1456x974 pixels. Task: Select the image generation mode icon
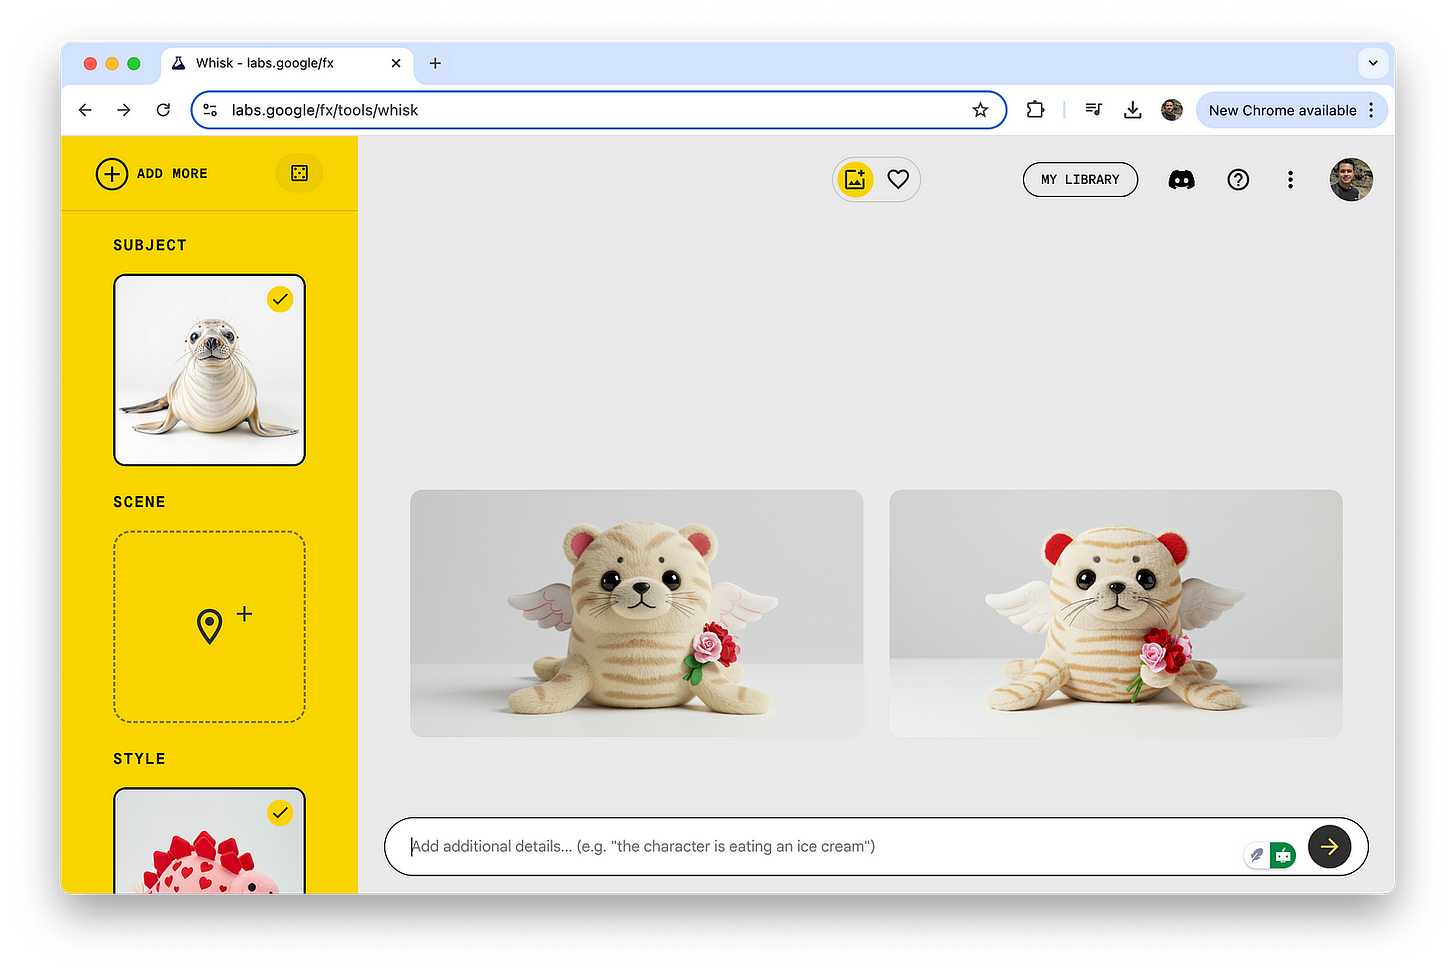pos(855,179)
